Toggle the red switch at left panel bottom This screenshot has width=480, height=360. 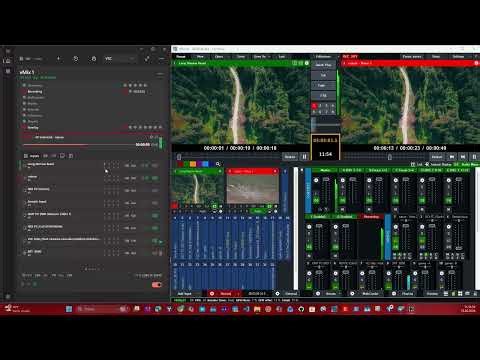click(157, 285)
